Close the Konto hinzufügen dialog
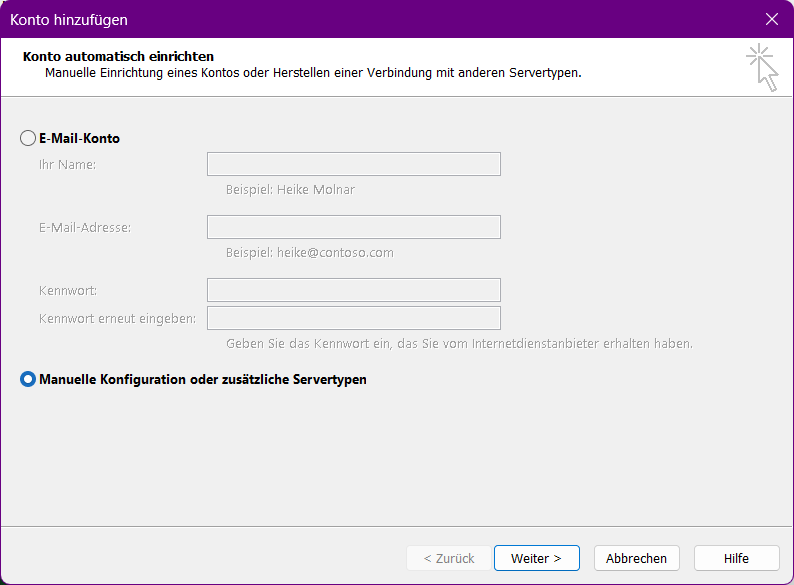The width and height of the screenshot is (794, 585). pos(771,19)
